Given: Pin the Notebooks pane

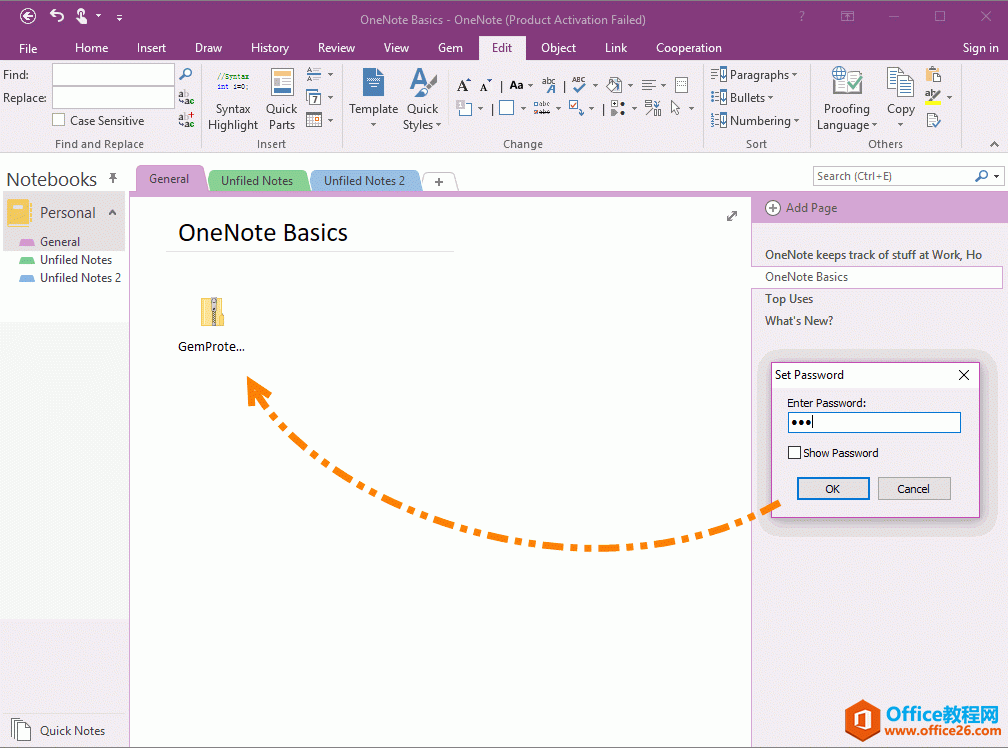Looking at the screenshot, I should tap(113, 178).
